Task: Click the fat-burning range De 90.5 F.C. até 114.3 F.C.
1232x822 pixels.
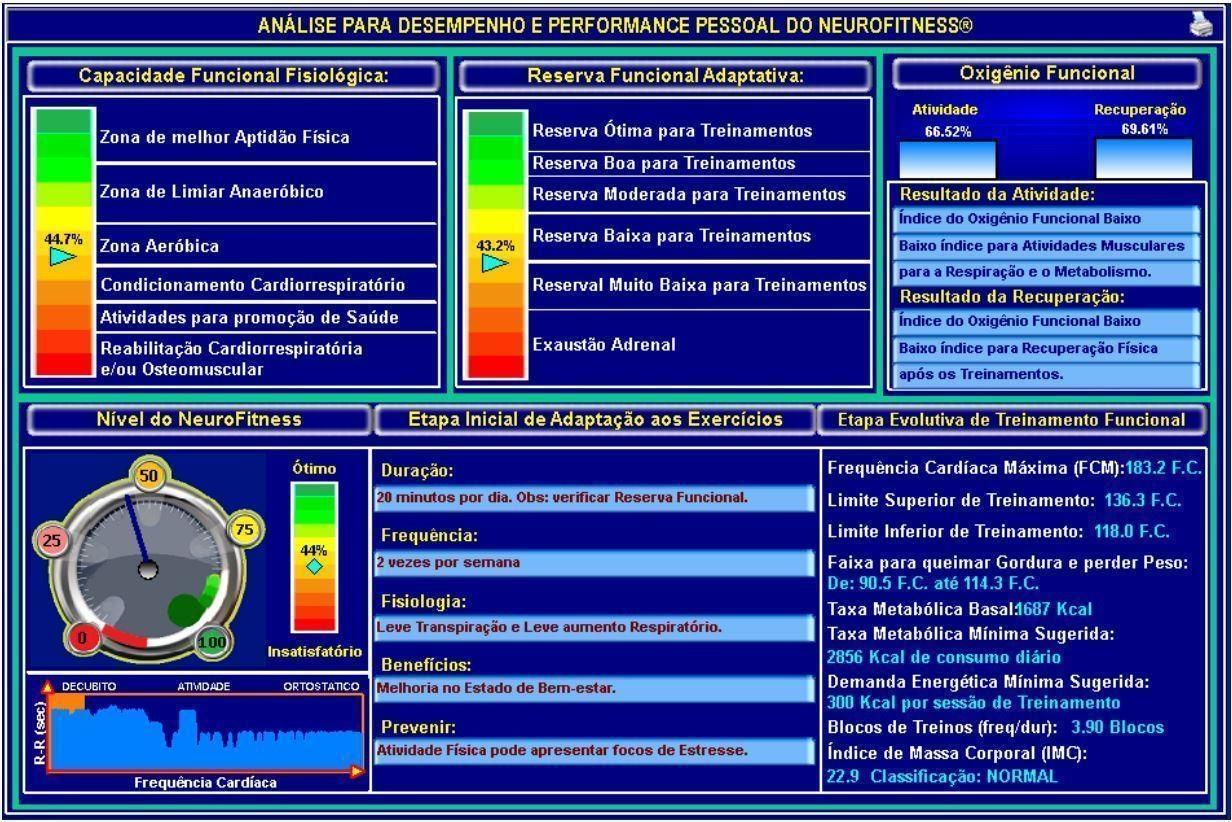Action: click(933, 583)
